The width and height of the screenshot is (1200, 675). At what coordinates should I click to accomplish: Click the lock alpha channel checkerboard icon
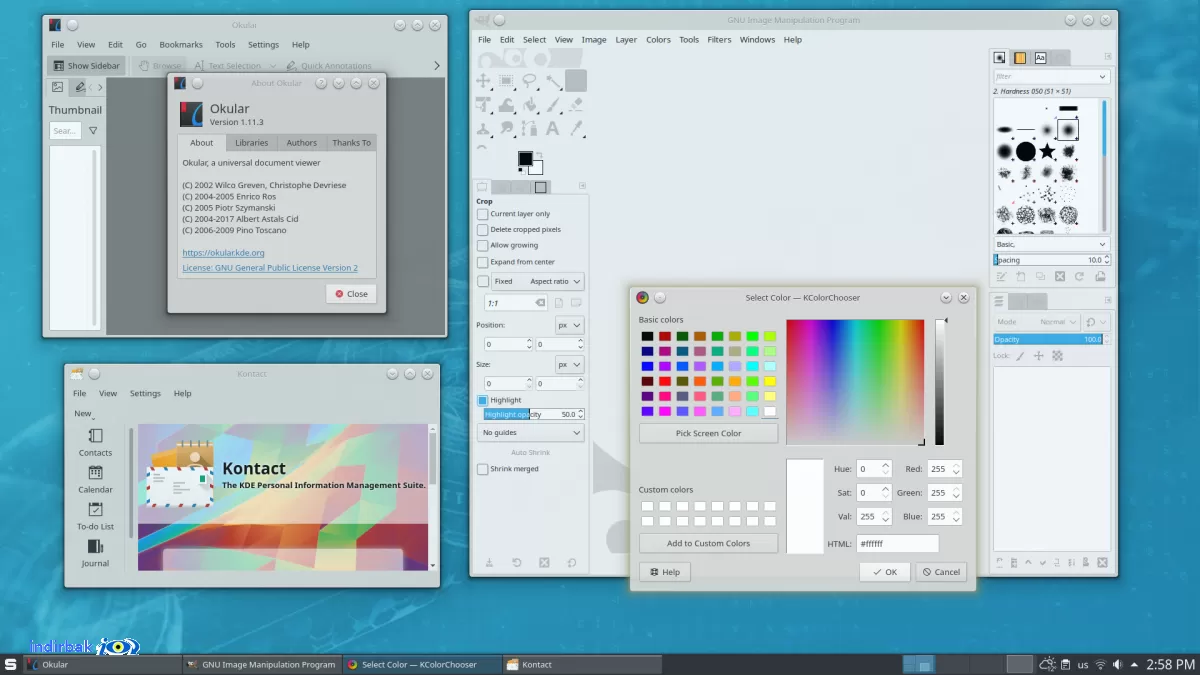[x=1057, y=355]
